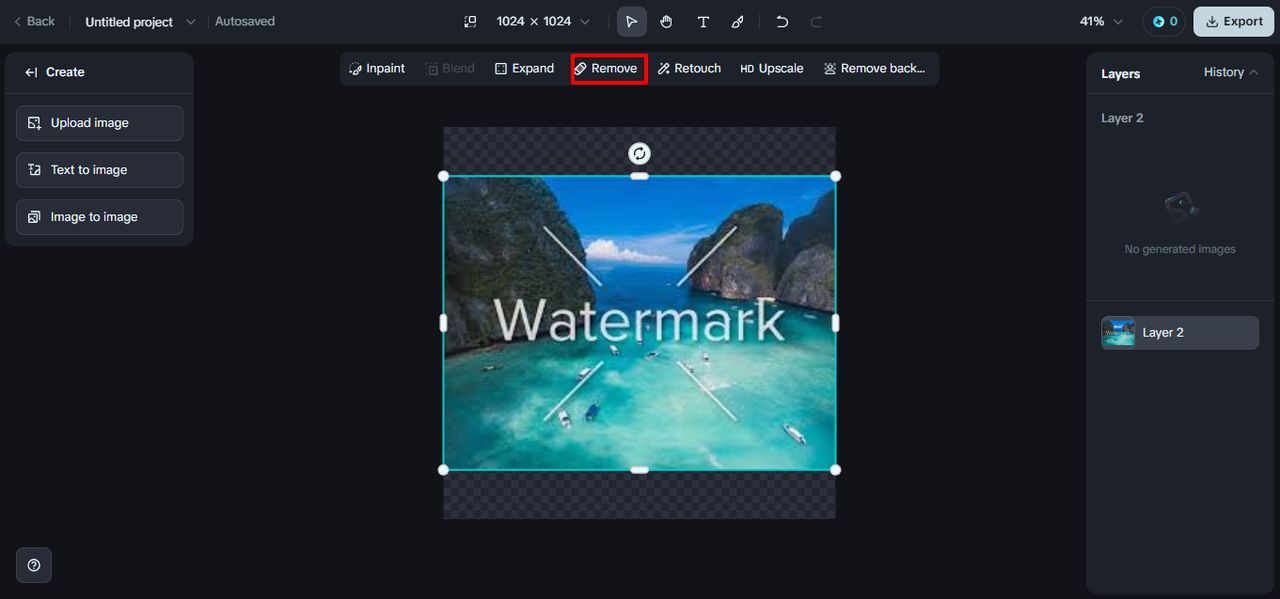Click the Upload image button

pos(99,123)
